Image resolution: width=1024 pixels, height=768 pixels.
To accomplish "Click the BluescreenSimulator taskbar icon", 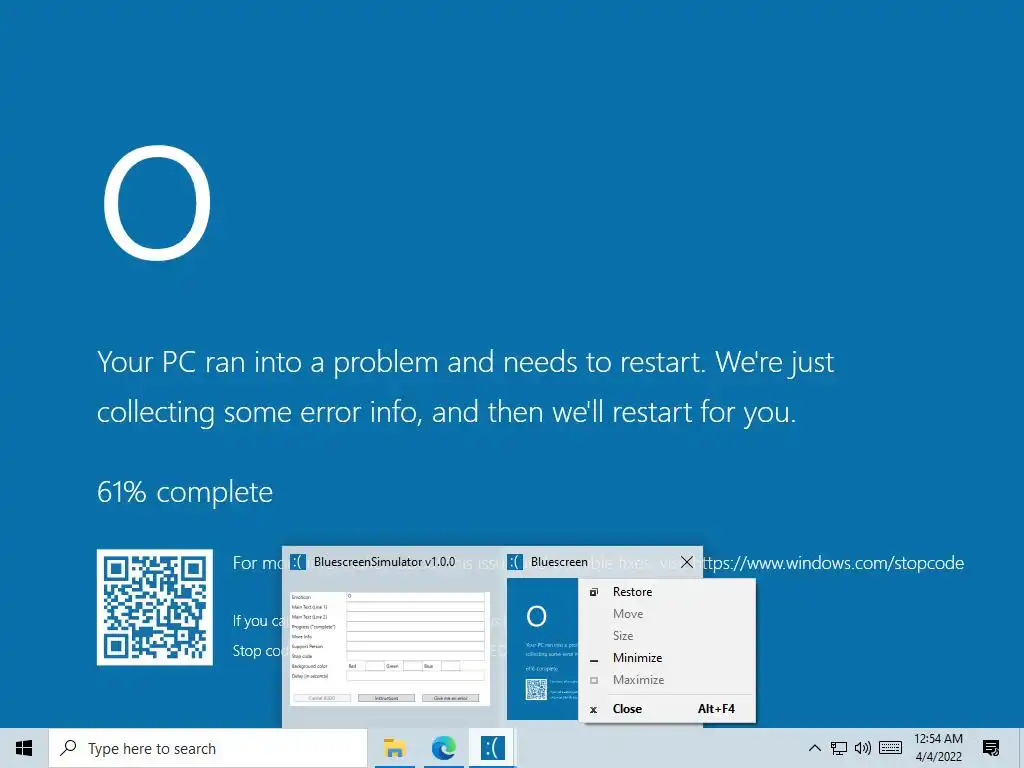I will [x=492, y=748].
